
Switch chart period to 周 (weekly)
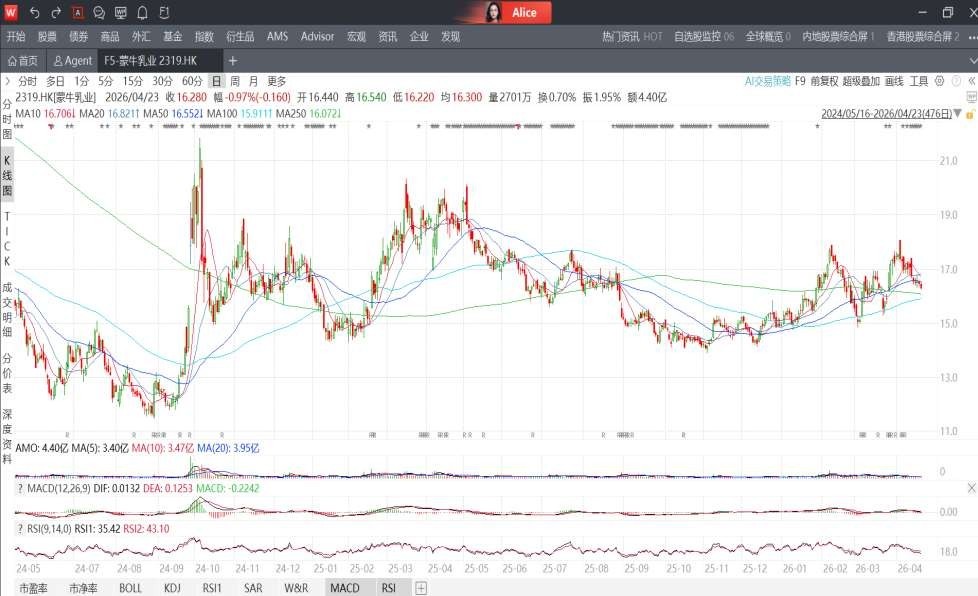pyautogui.click(x=234, y=81)
